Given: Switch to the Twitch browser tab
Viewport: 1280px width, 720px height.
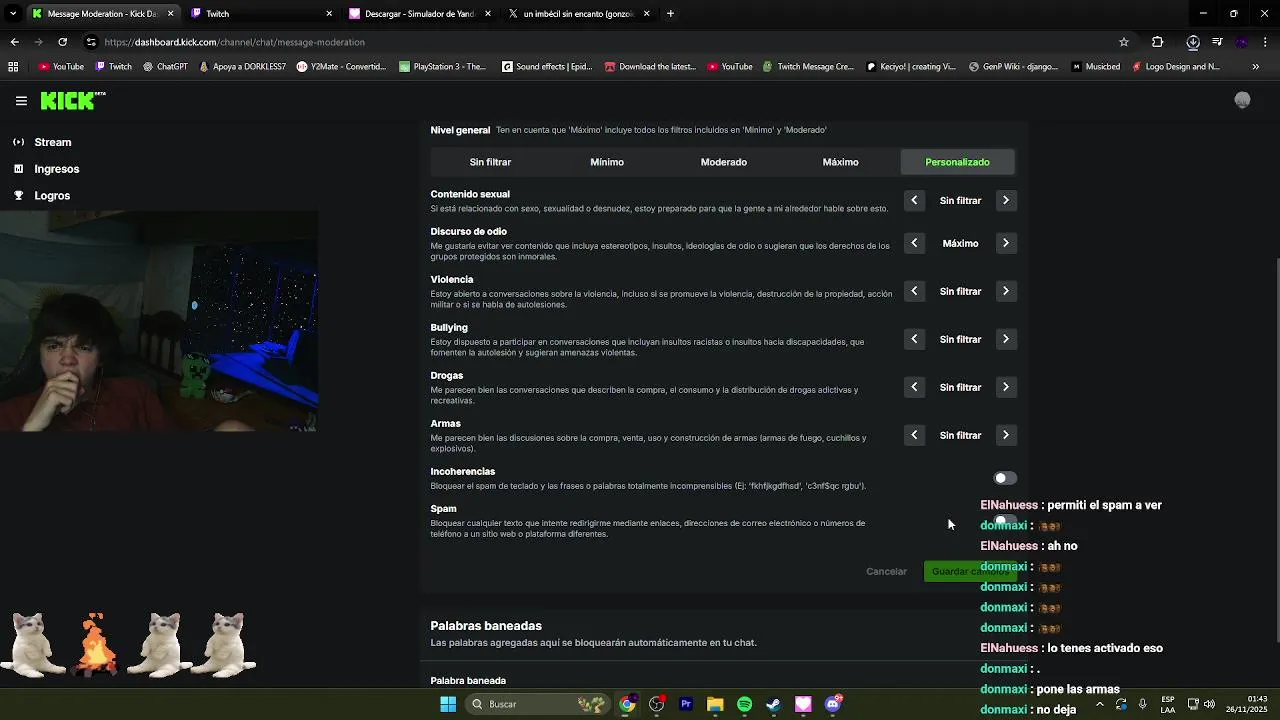Looking at the screenshot, I should (x=260, y=14).
